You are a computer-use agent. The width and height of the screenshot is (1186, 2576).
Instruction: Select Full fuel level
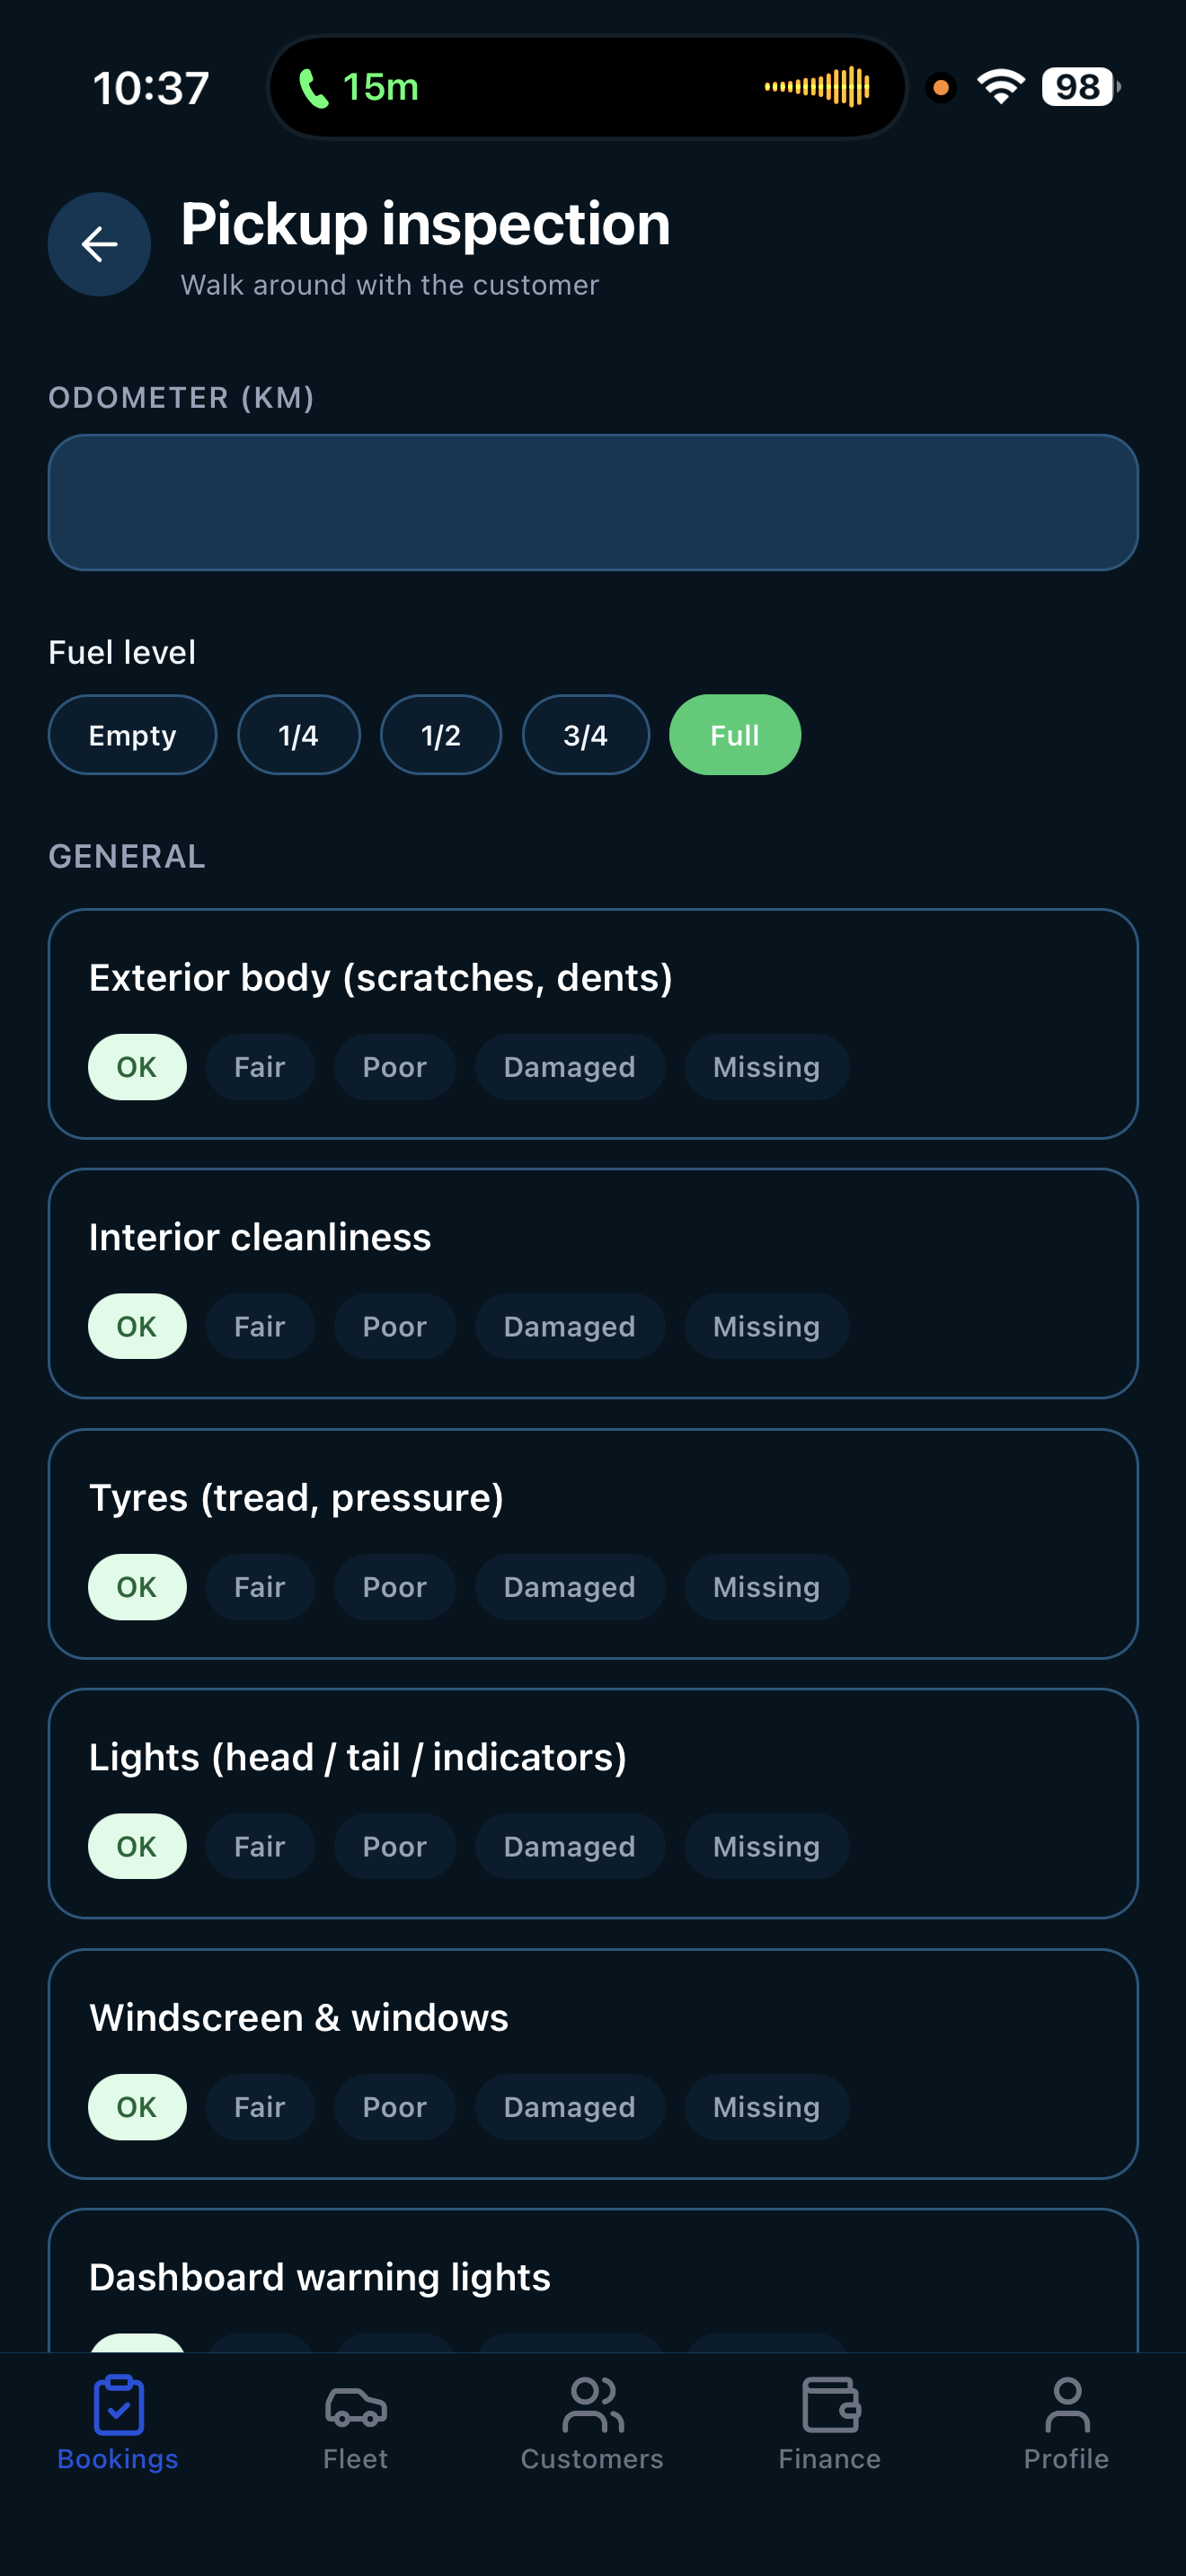point(734,735)
